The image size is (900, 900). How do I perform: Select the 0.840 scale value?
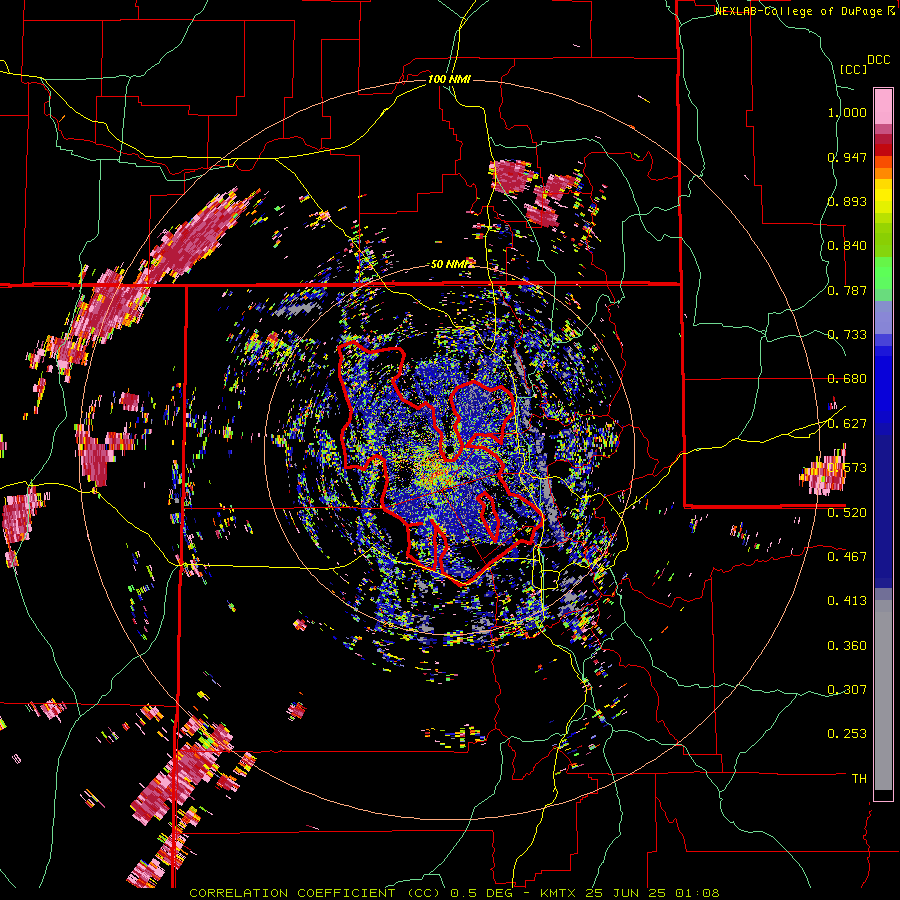pyautogui.click(x=847, y=246)
